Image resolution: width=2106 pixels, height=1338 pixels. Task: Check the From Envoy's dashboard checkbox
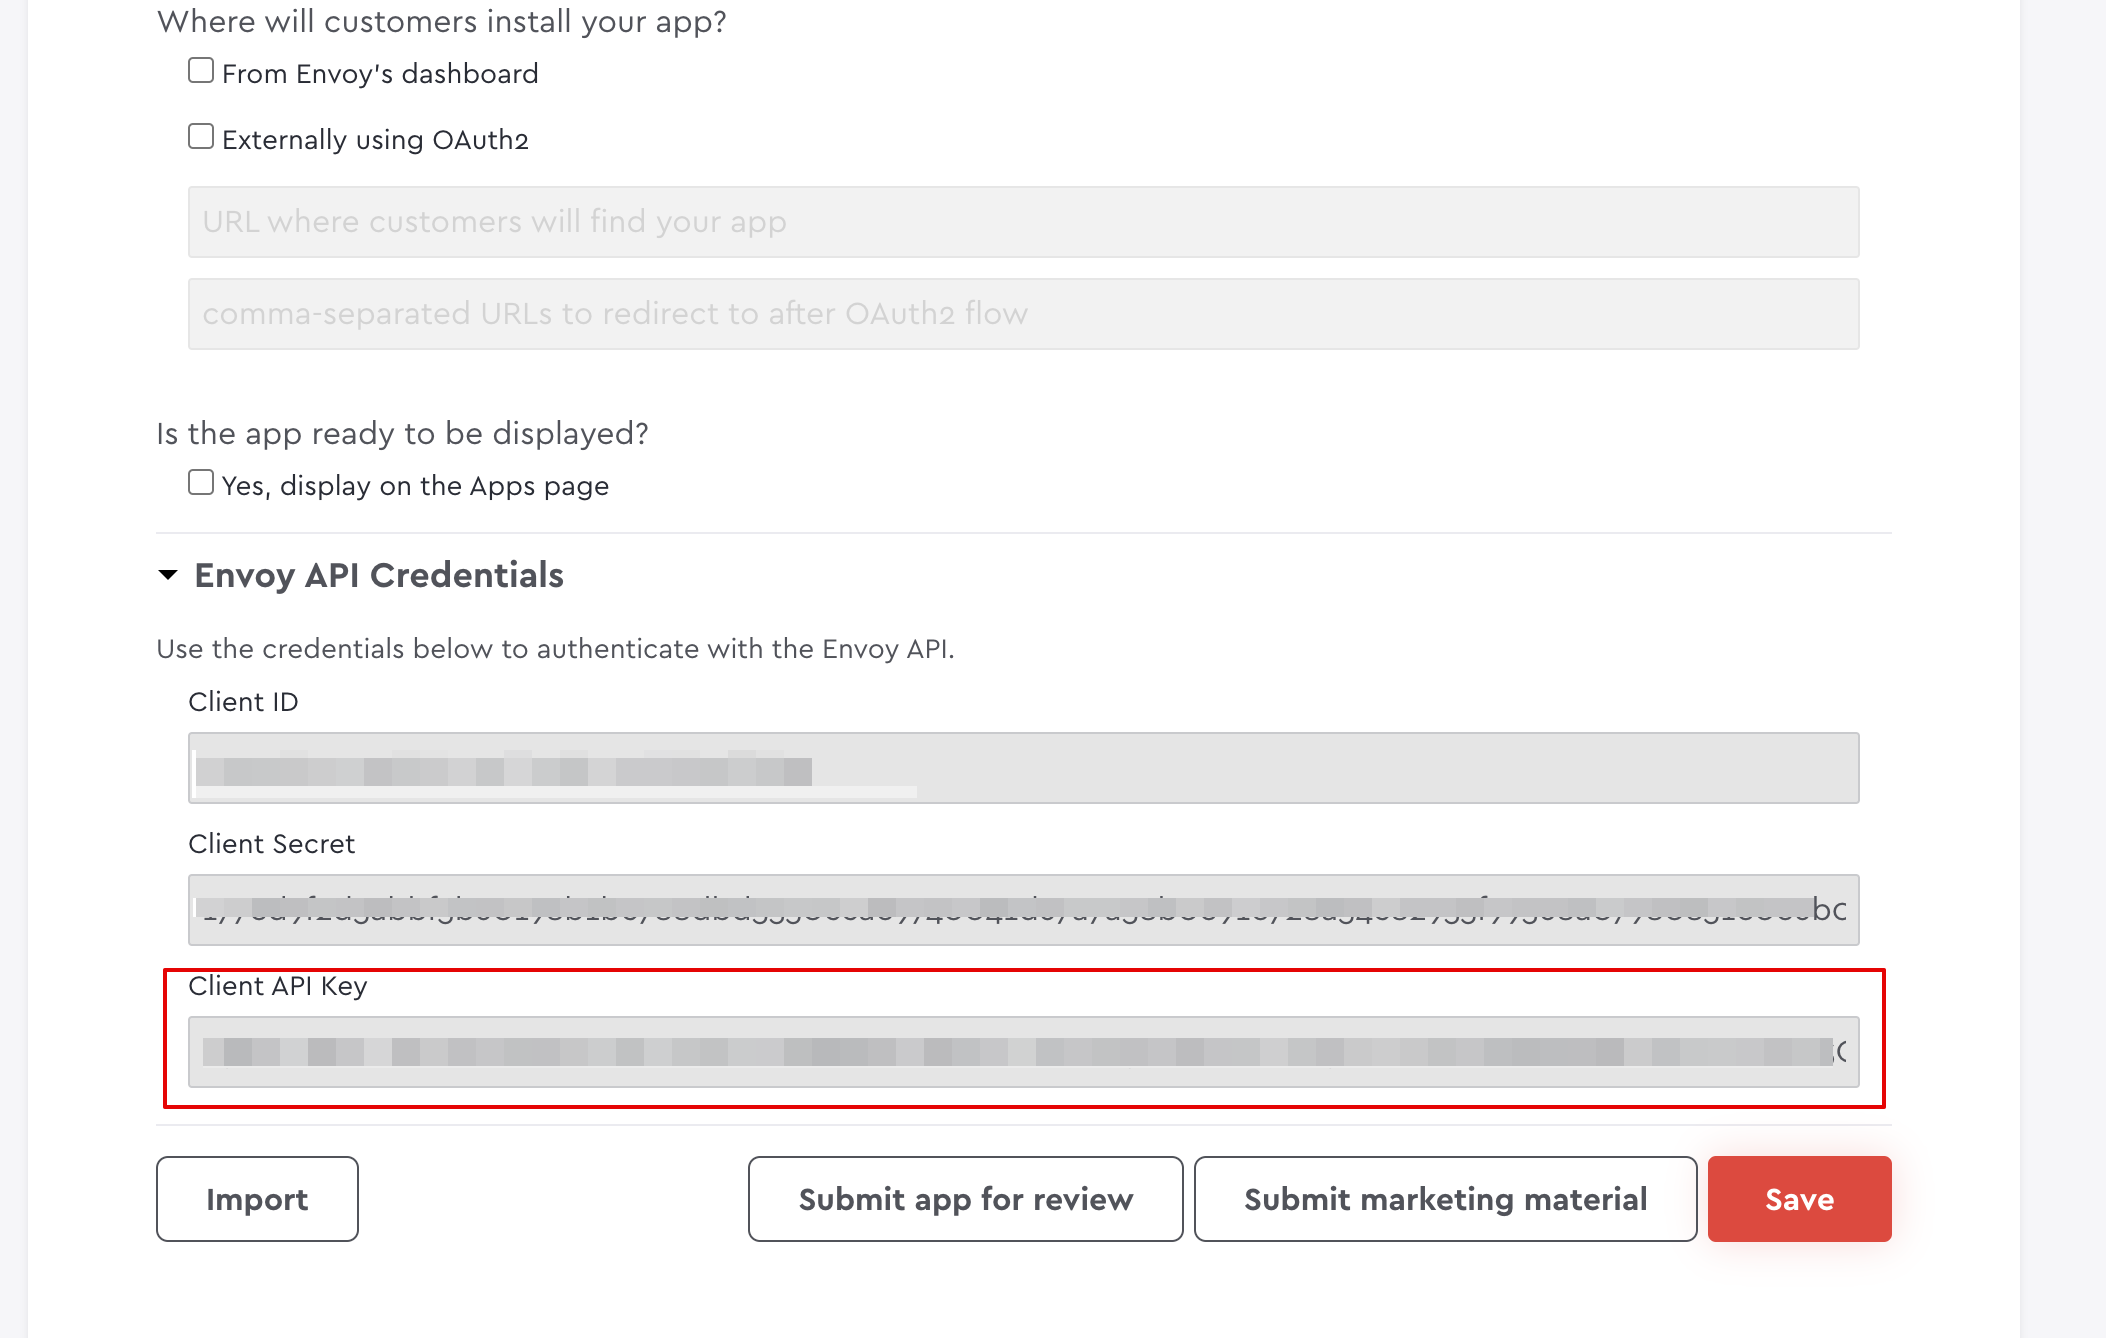[201, 71]
